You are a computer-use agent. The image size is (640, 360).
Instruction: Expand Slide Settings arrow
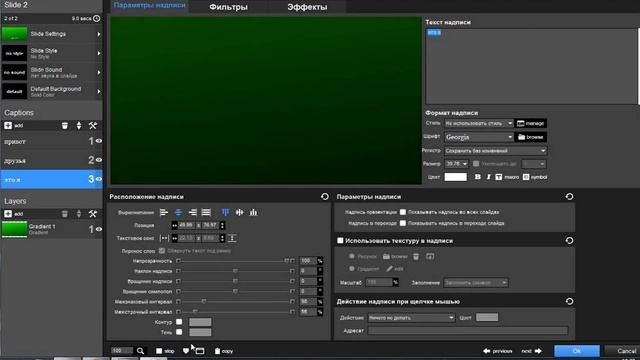[99, 34]
